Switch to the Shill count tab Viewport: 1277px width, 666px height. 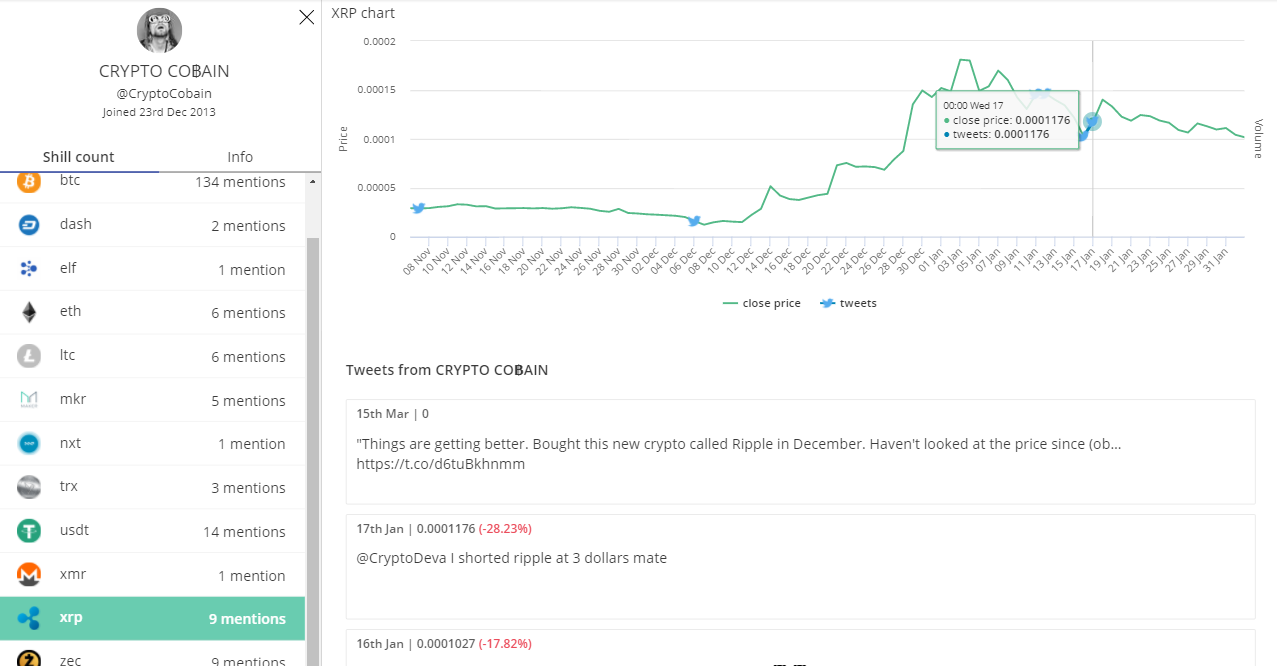(79, 157)
